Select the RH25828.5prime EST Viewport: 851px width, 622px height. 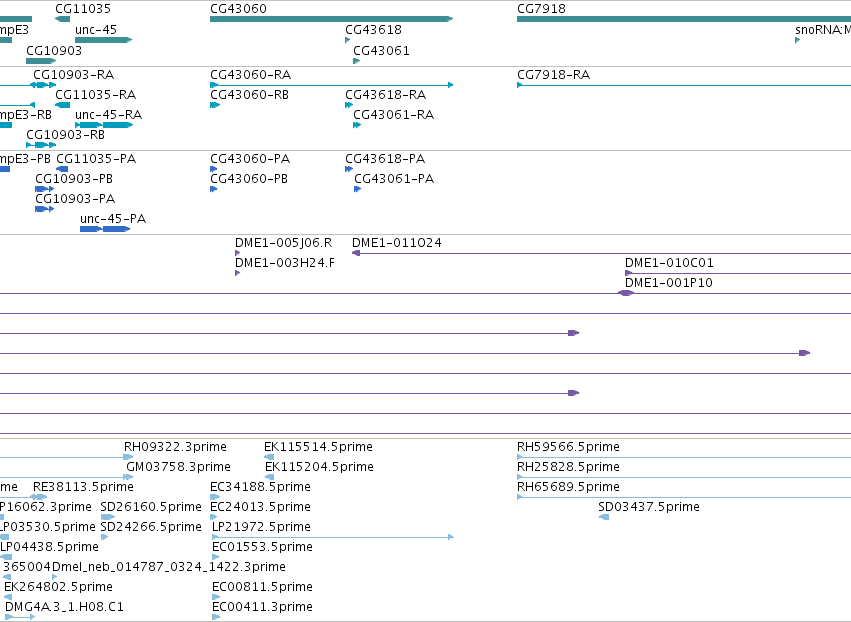pos(684,477)
